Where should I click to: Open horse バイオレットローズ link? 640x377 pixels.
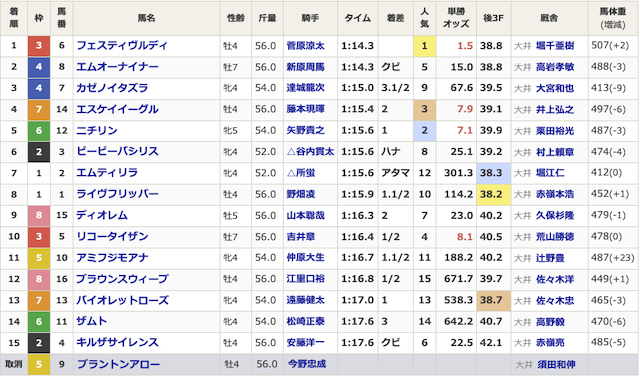point(122,300)
